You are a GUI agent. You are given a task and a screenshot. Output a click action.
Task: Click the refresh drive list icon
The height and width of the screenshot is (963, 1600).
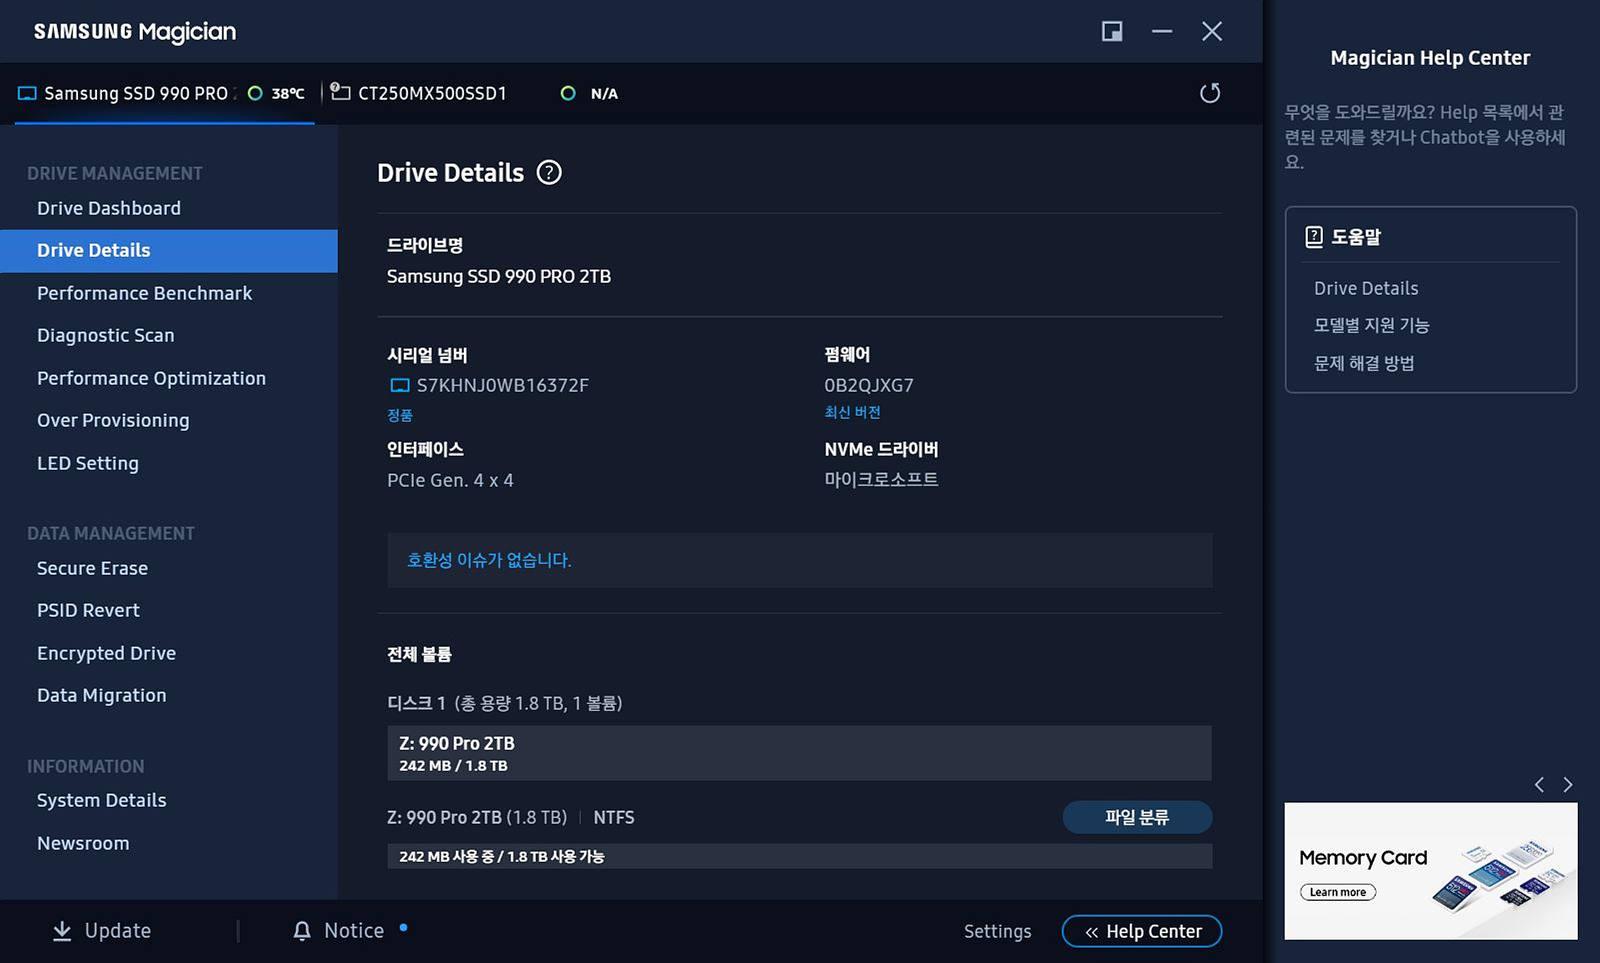point(1210,93)
